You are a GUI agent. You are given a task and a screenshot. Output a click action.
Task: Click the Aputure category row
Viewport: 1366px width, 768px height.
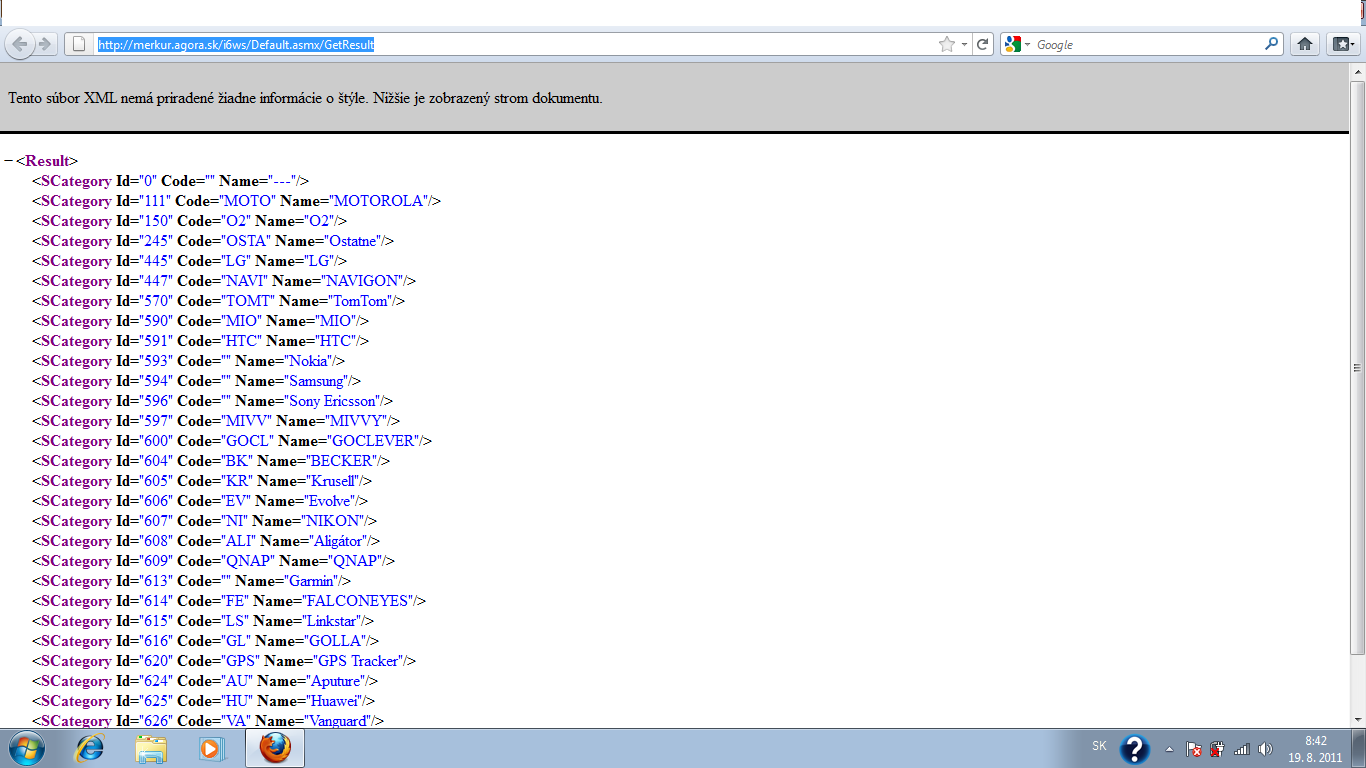click(x=206, y=681)
